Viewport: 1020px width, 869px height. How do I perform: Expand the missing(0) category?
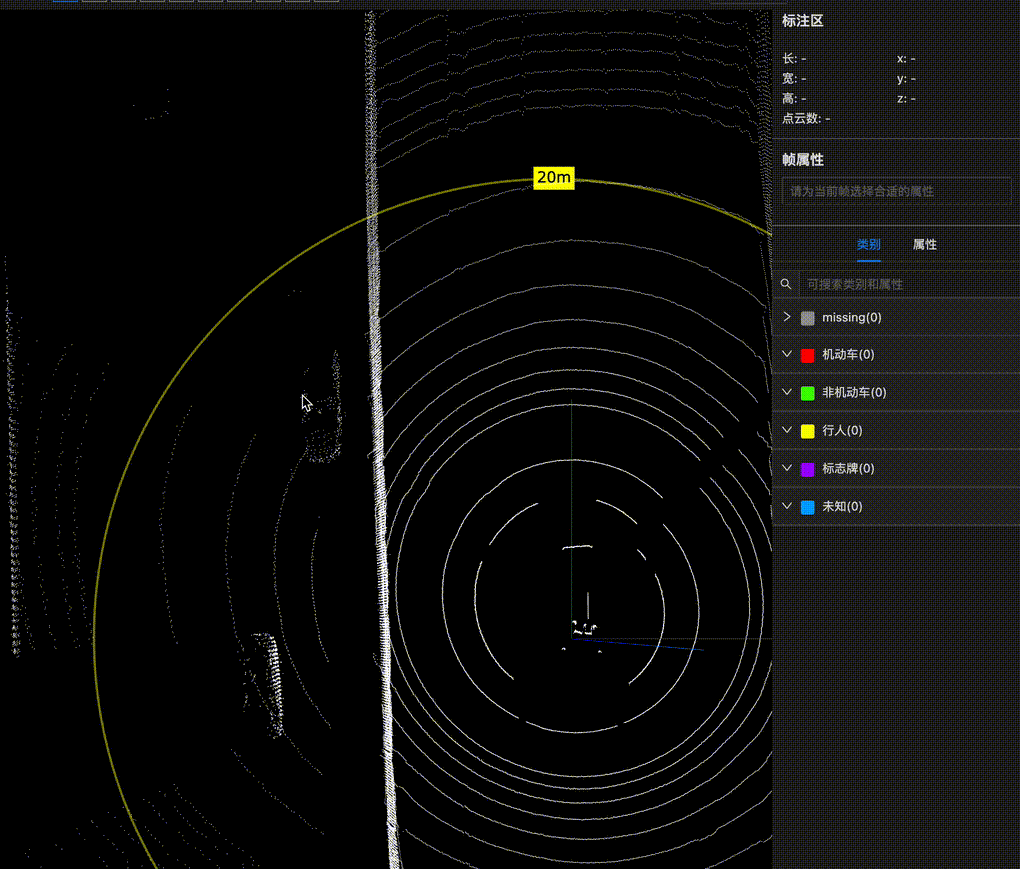pos(787,317)
